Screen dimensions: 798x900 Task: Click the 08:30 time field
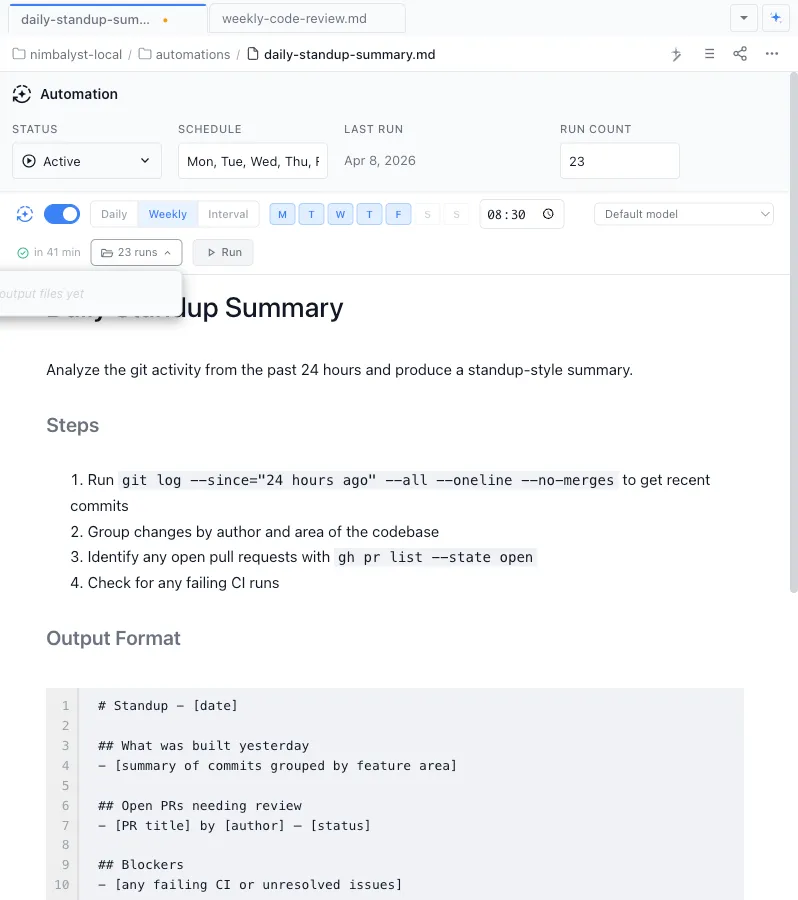tap(521, 214)
